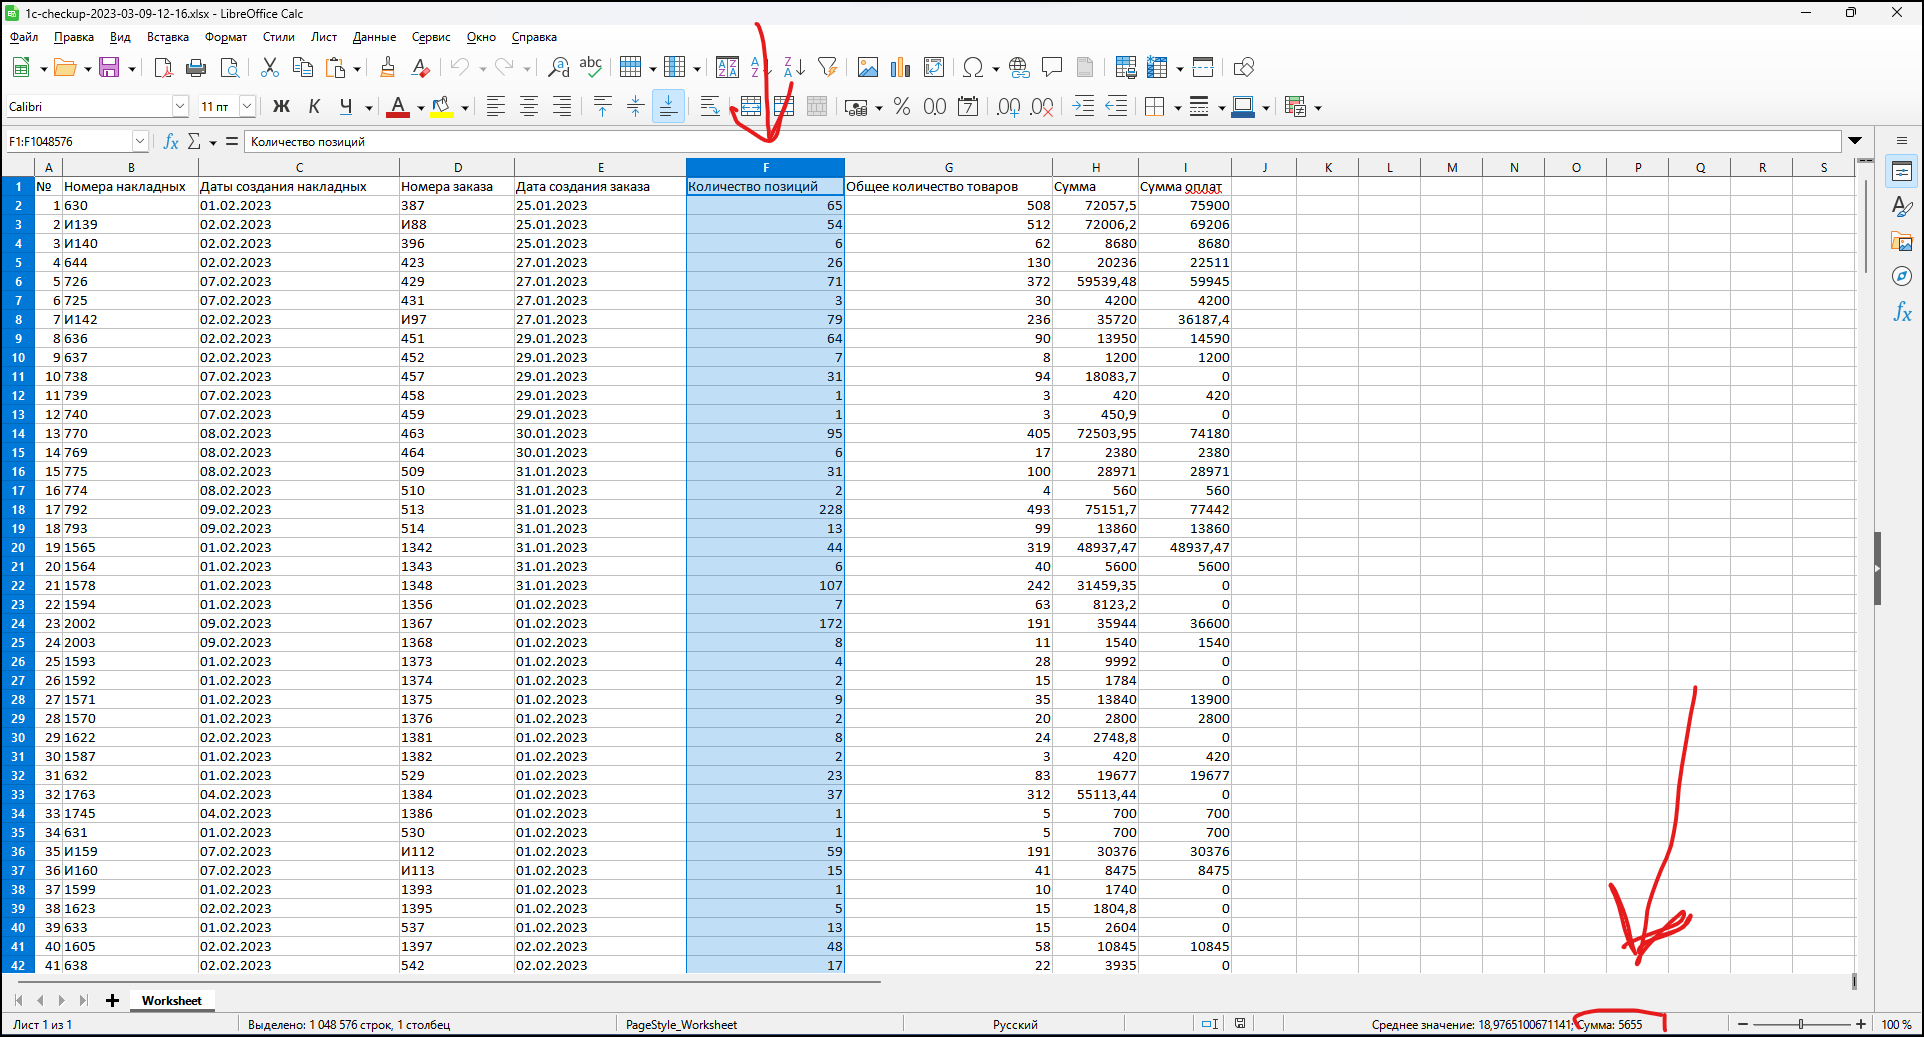Click zoom in plus button

point(1861,1024)
